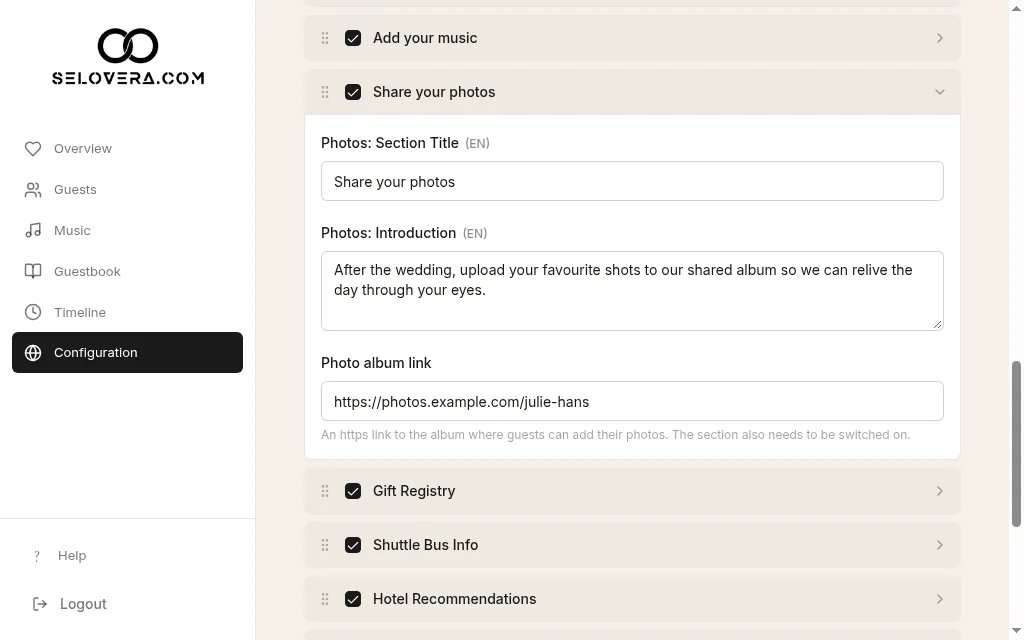The image size is (1024, 640).
Task: Select the Configuration menu item
Action: click(127, 353)
